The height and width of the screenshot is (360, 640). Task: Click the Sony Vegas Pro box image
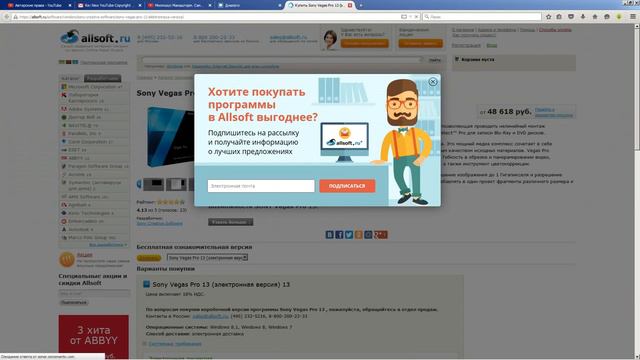(x=171, y=137)
